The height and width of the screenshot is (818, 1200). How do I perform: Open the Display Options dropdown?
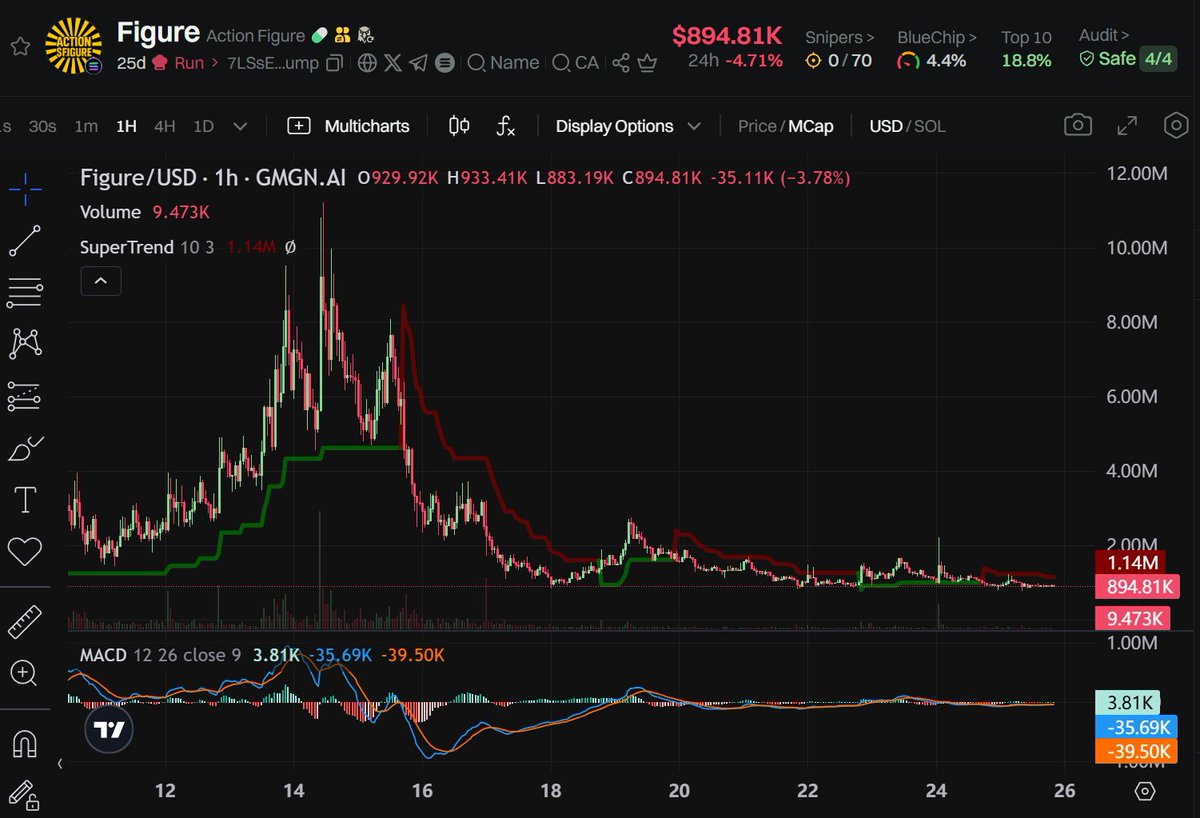pyautogui.click(x=628, y=126)
